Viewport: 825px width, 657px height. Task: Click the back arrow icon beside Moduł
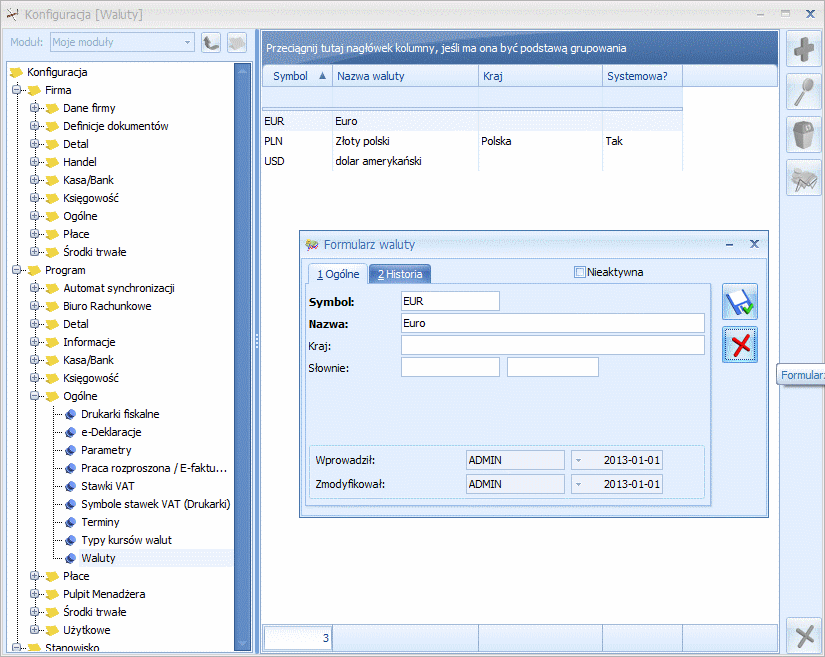pos(210,43)
